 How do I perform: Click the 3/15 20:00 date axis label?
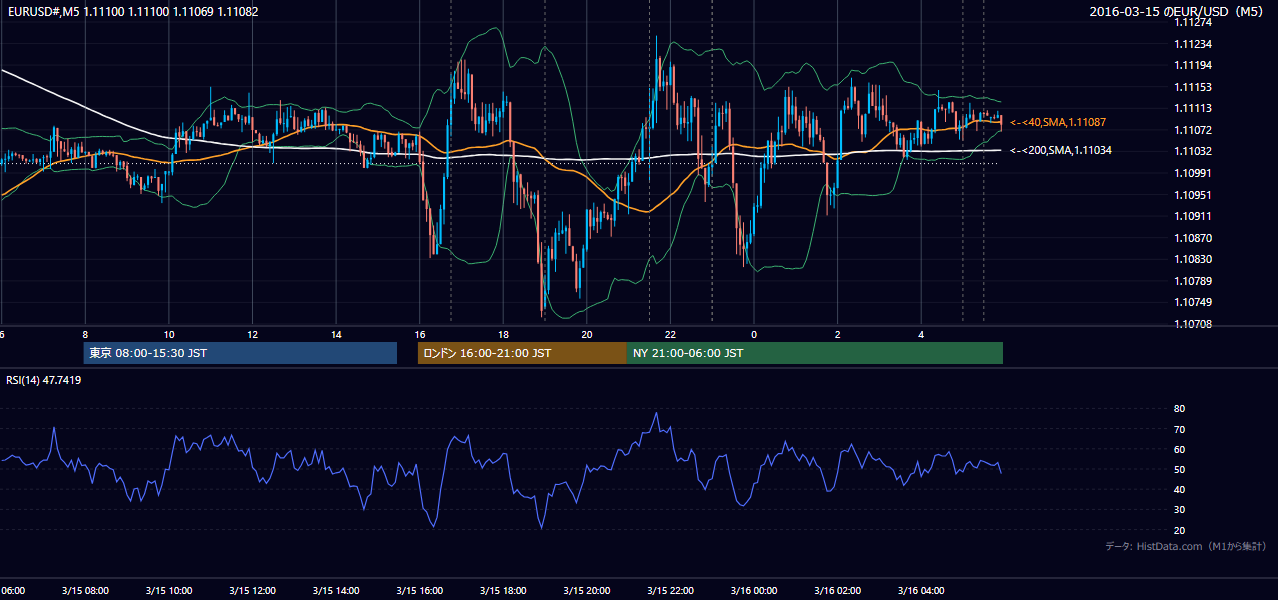click(586, 590)
